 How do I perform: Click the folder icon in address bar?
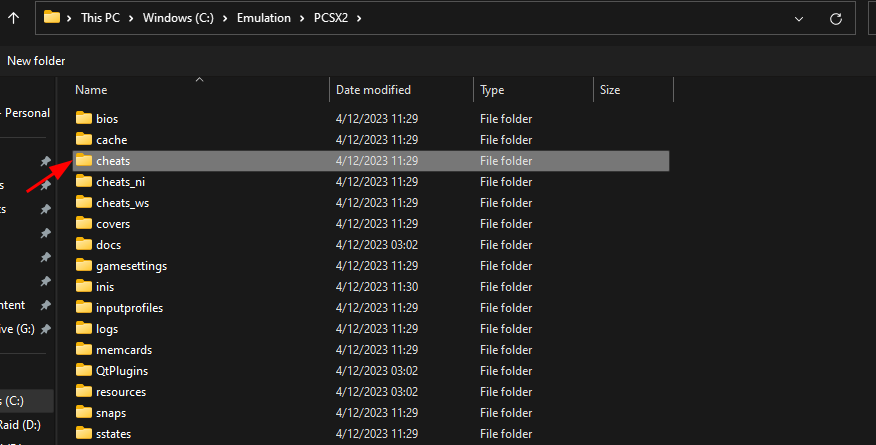click(52, 17)
